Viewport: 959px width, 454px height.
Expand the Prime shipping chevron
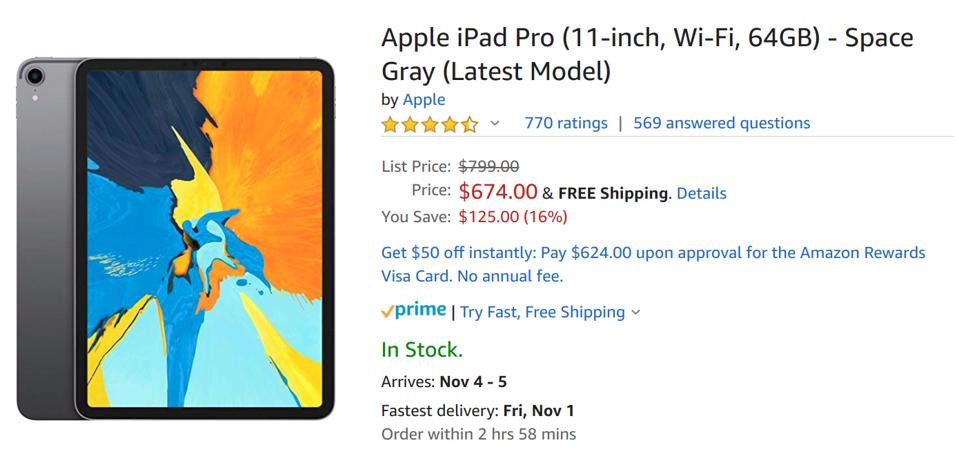coord(636,312)
